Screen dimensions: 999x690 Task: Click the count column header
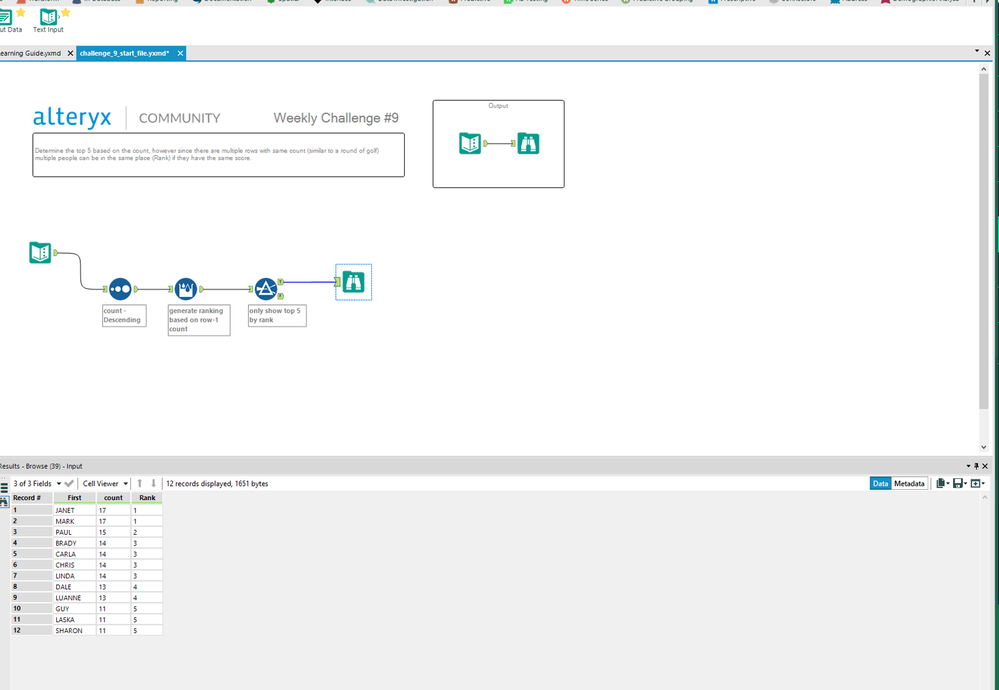click(113, 498)
